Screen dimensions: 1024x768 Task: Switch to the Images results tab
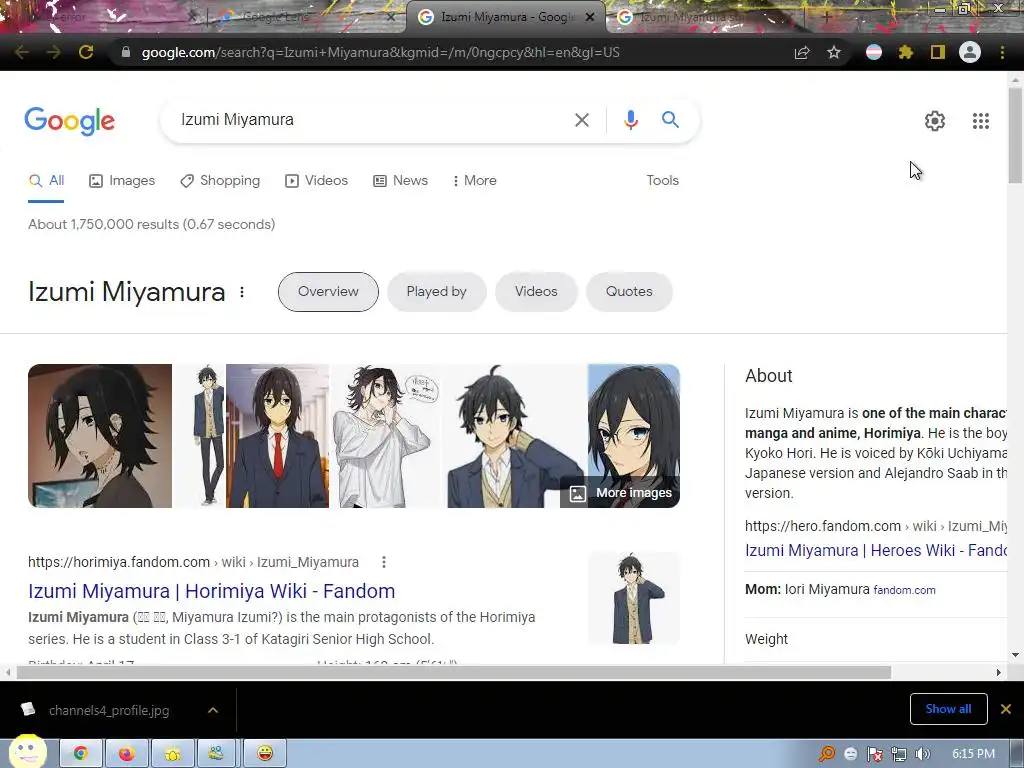tap(122, 180)
